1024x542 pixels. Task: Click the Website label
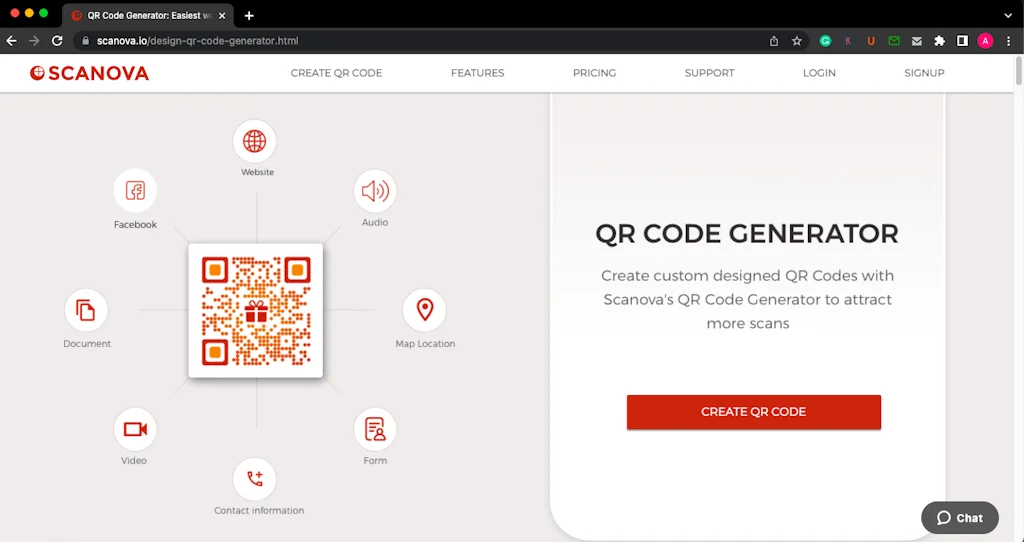[257, 172]
